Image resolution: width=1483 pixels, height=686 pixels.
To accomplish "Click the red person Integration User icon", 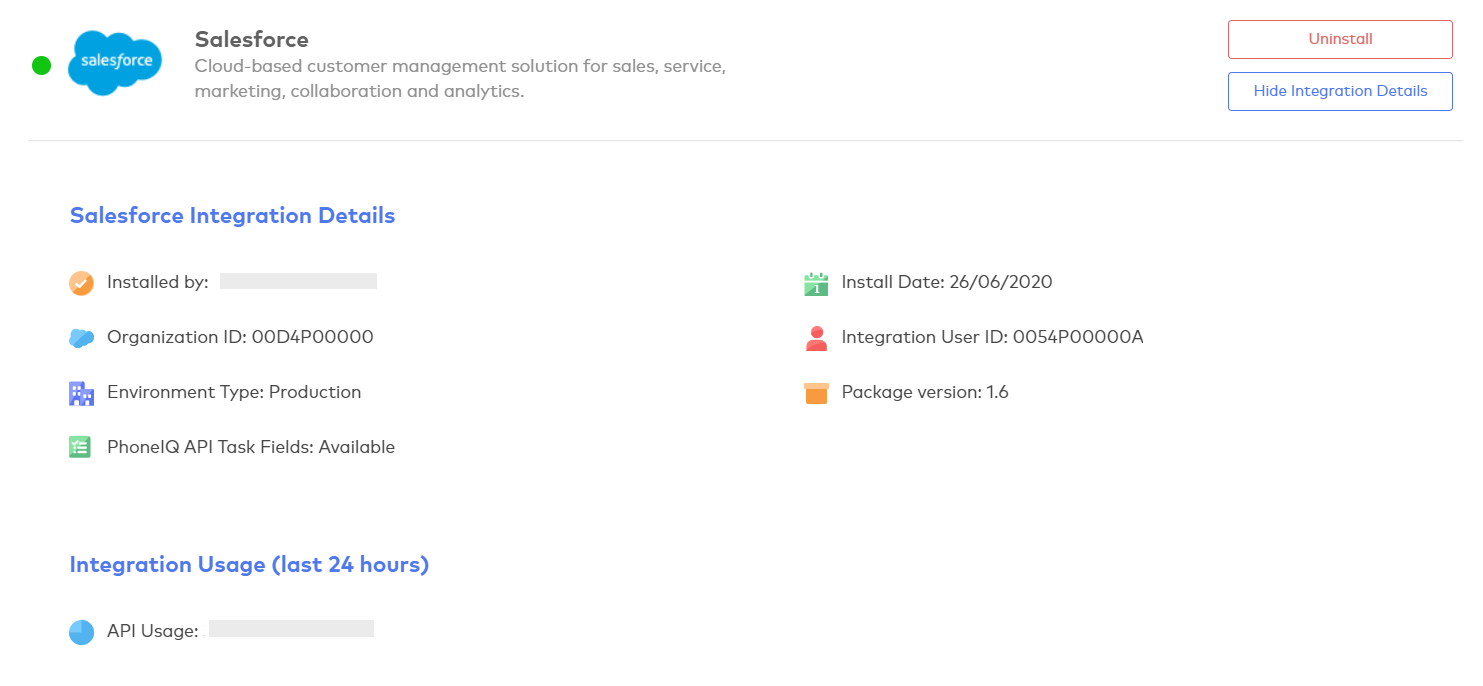I will click(816, 338).
